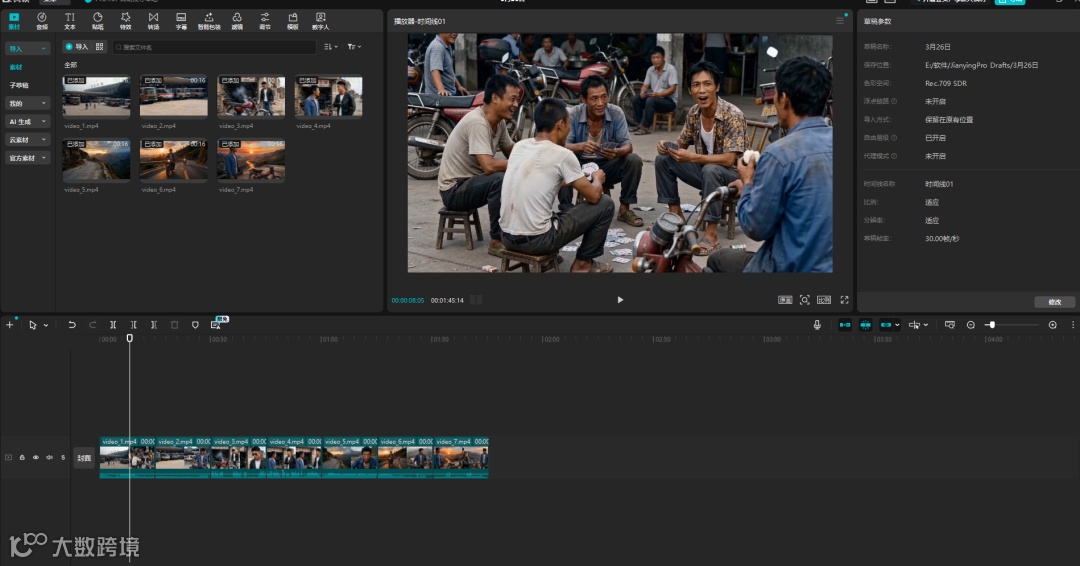Image resolution: width=1080 pixels, height=566 pixels.
Task: Open the selection tool dropdown arrow
Action: pyautogui.click(x=46, y=325)
